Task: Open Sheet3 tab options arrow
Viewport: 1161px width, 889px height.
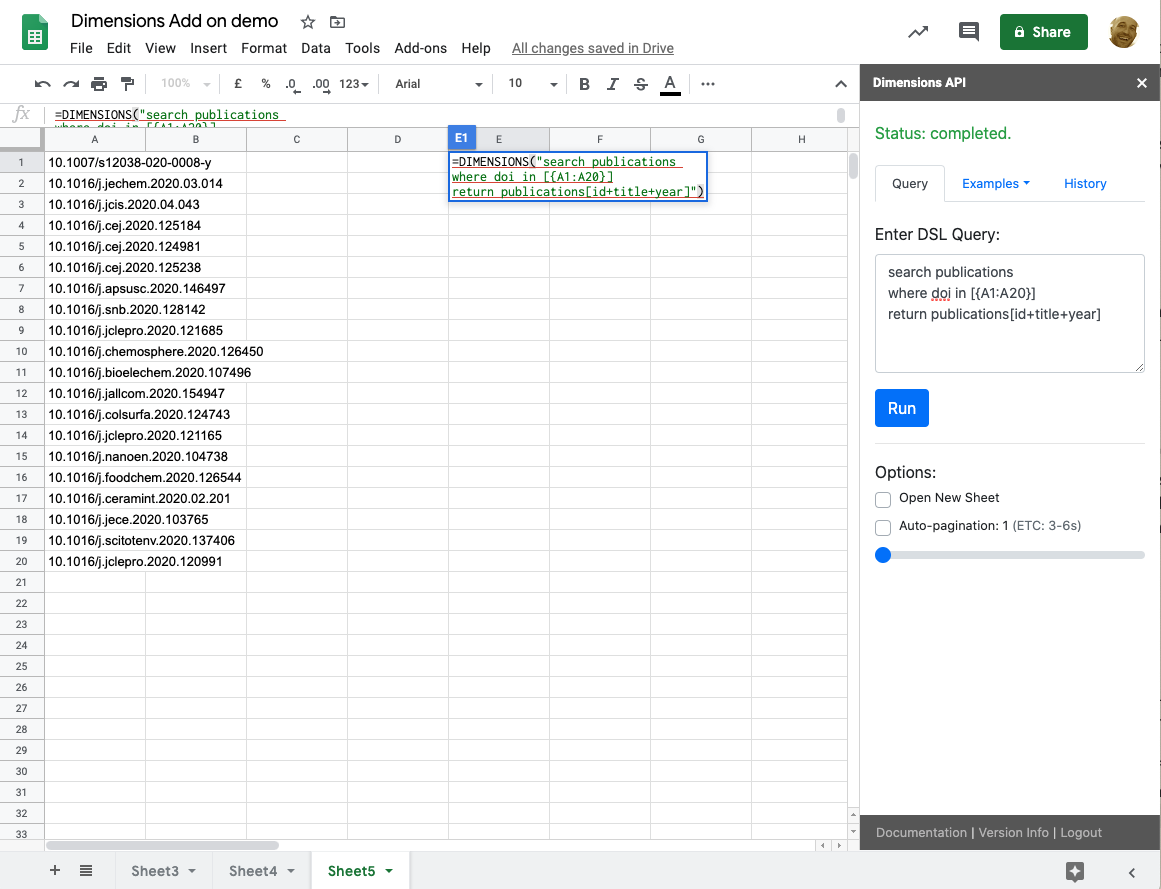Action: click(192, 871)
